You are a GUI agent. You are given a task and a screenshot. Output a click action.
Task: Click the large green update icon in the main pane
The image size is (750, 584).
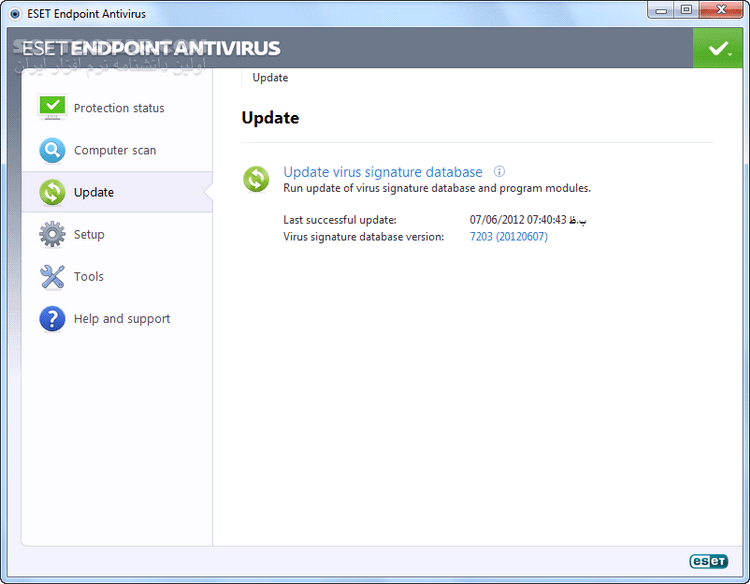[x=256, y=179]
